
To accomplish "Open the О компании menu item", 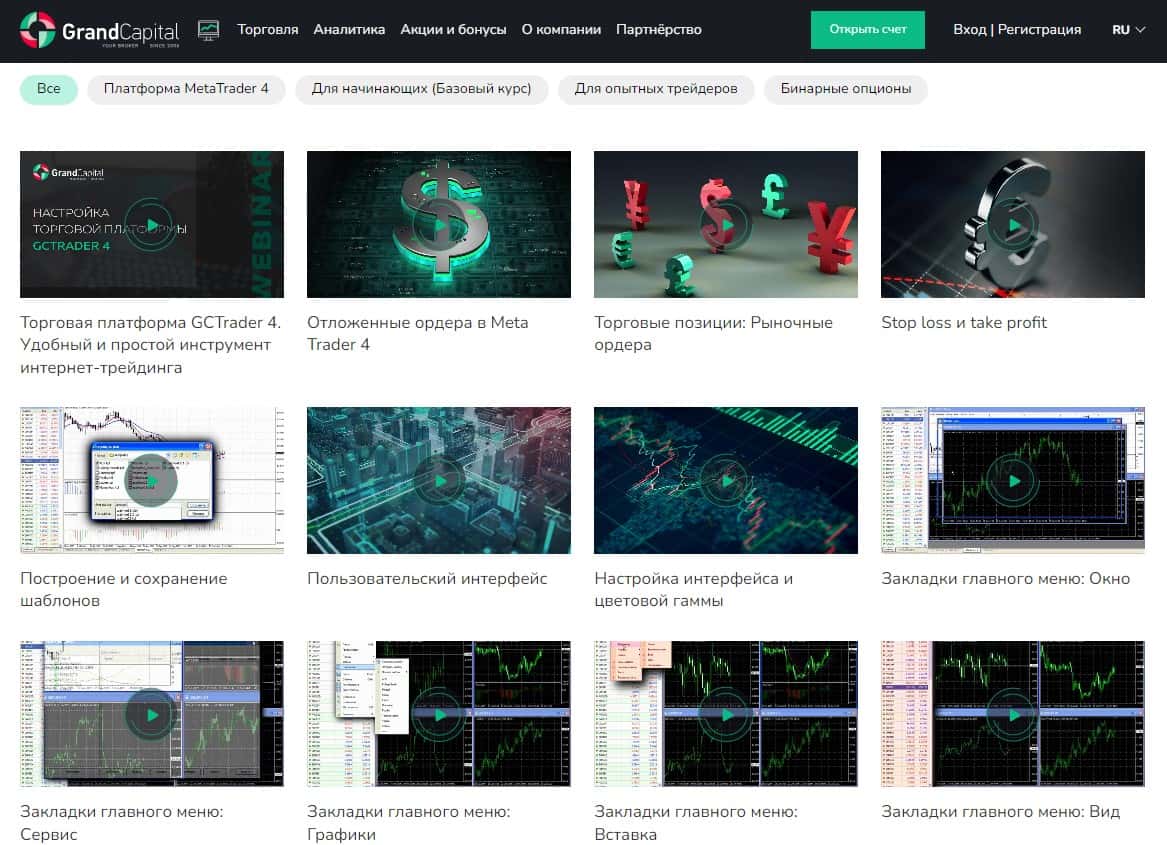I will point(561,30).
